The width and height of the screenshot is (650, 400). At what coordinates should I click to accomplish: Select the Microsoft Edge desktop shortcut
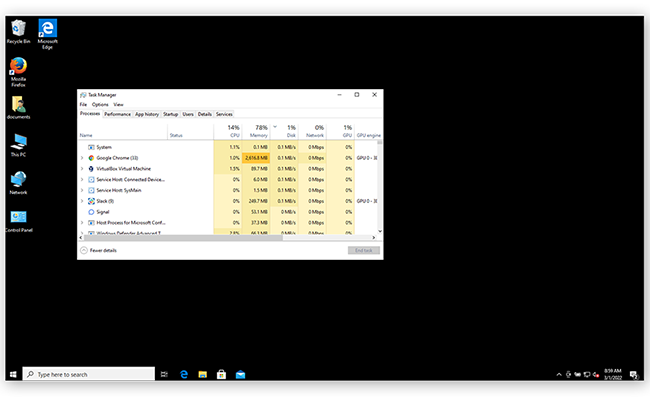(48, 34)
